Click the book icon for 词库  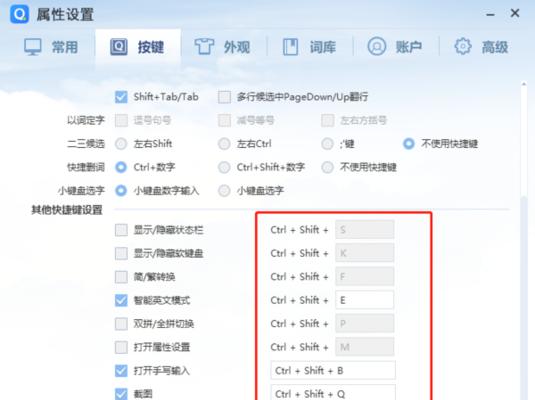290,47
